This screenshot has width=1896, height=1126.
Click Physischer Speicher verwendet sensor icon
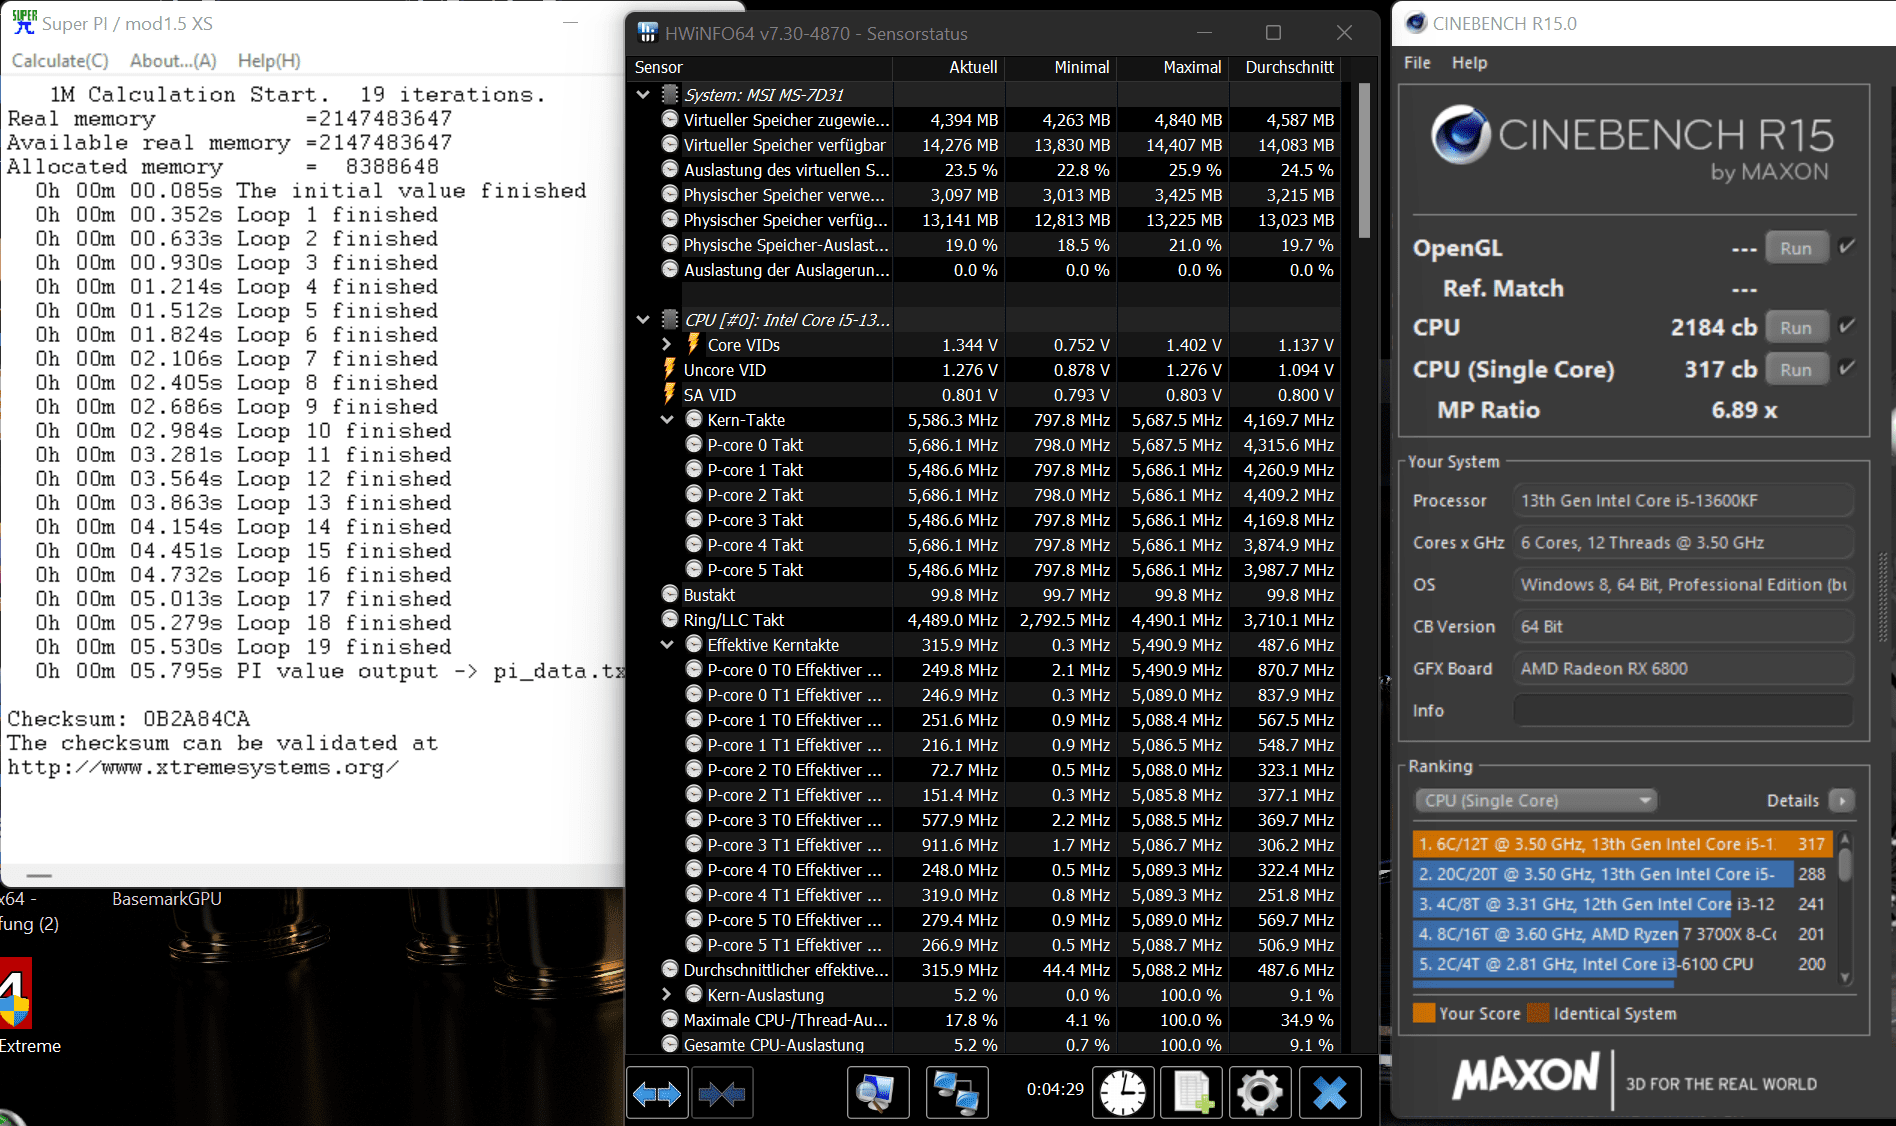pos(670,194)
